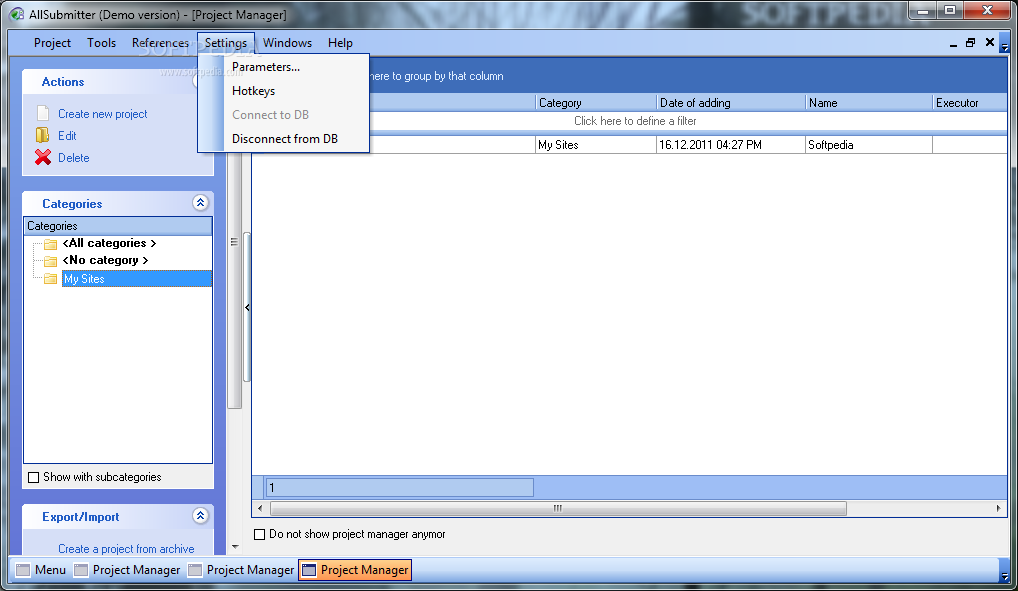Open the Project menu

pos(52,43)
